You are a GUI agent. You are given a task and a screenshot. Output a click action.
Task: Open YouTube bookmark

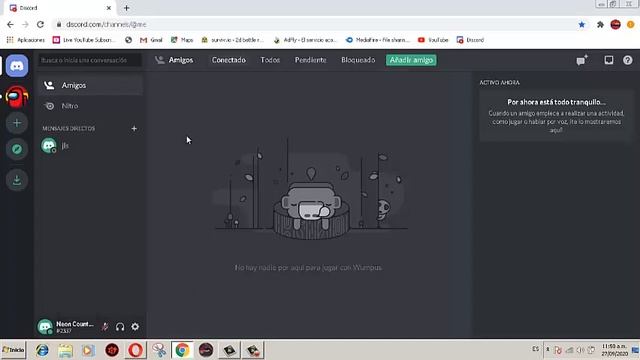[x=433, y=40]
